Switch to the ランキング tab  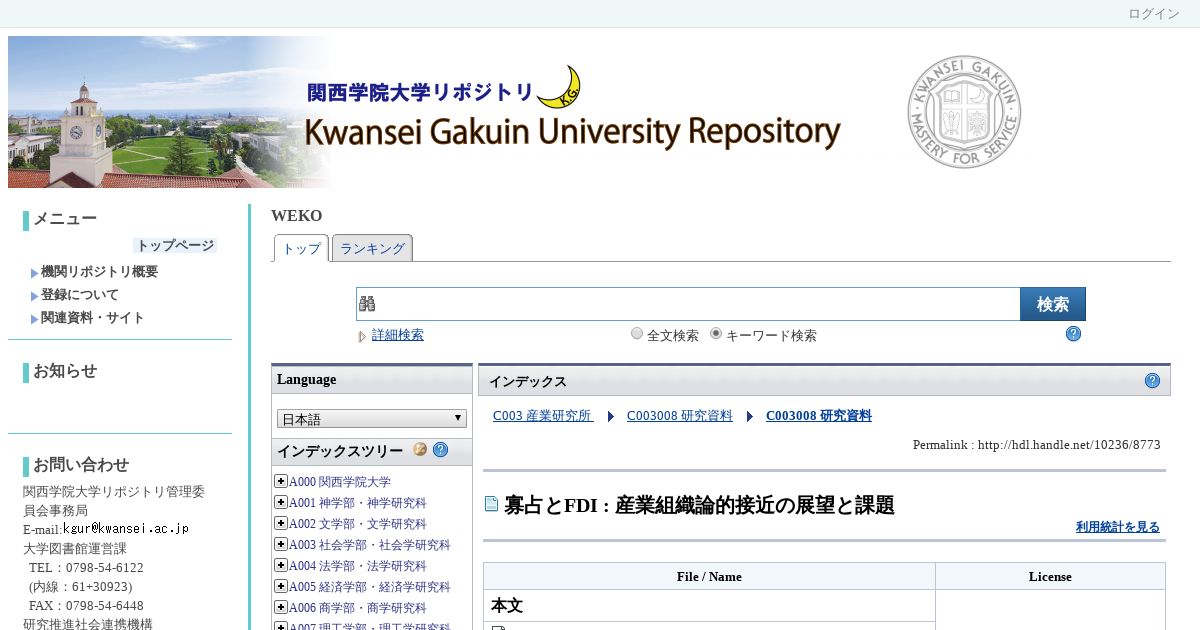(x=372, y=249)
